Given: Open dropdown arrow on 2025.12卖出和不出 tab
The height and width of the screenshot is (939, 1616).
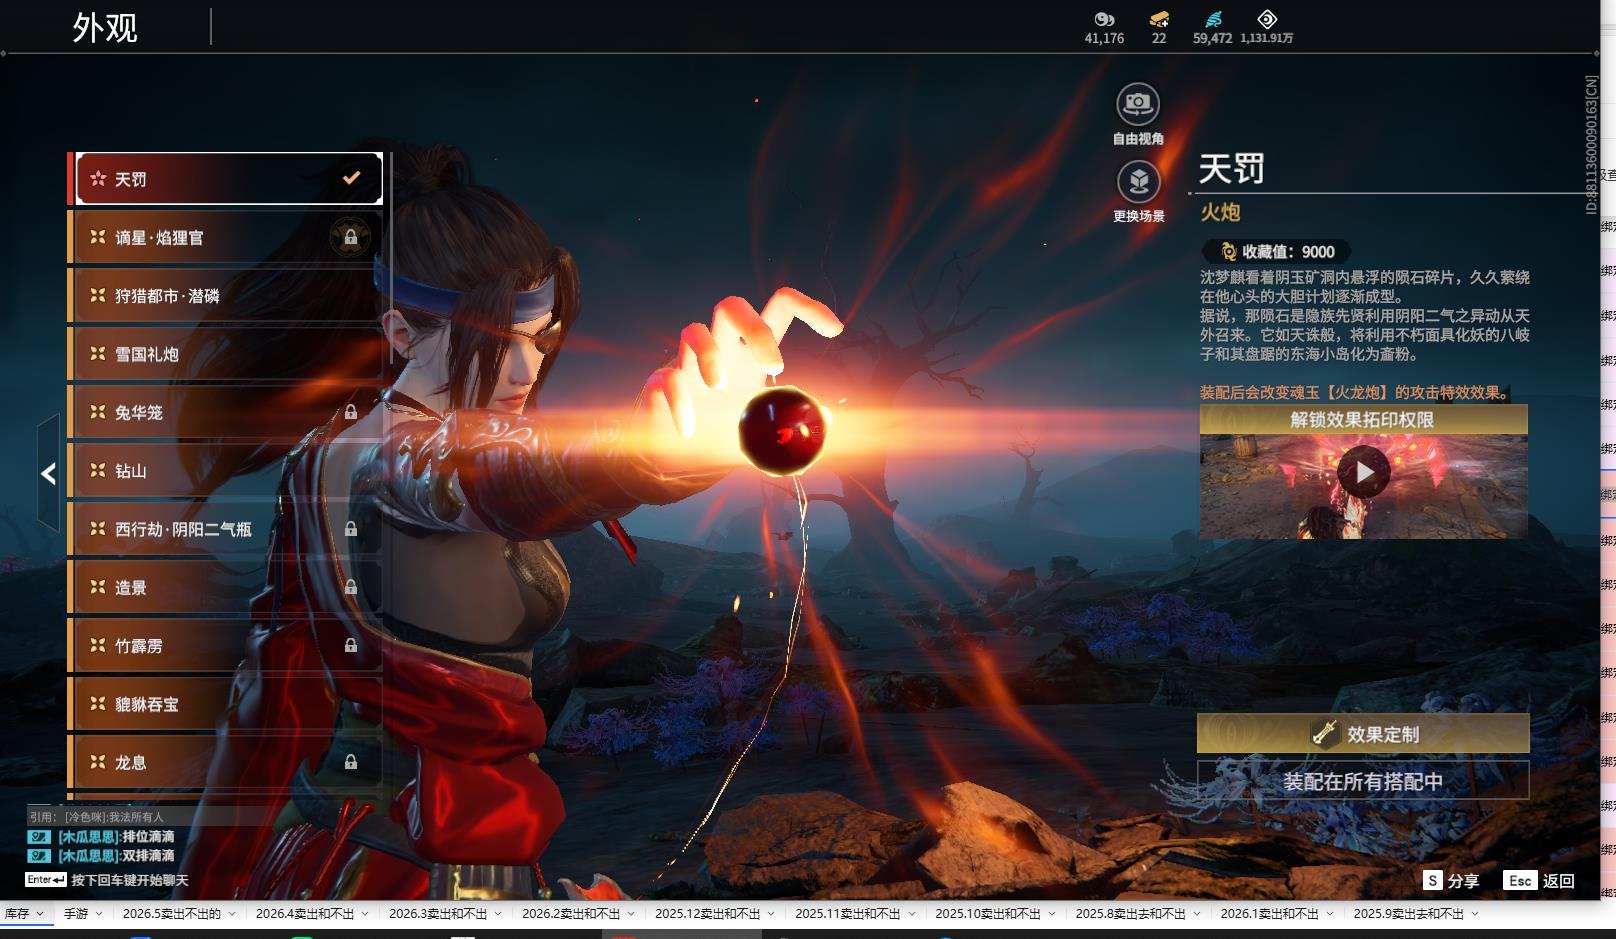Looking at the screenshot, I should [x=771, y=914].
